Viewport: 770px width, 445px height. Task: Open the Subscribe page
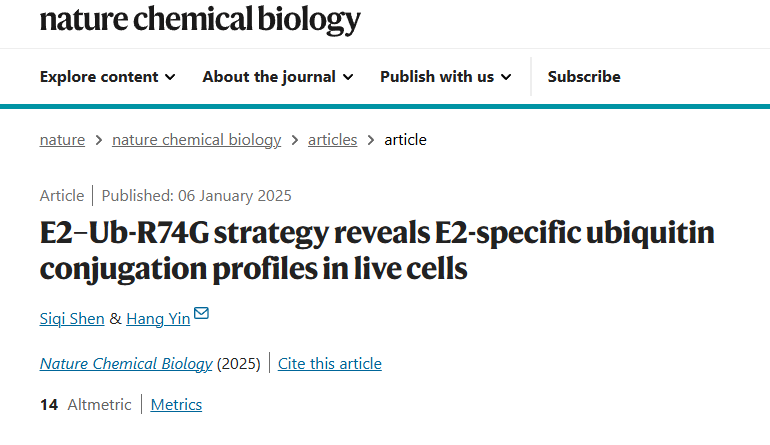(x=584, y=77)
